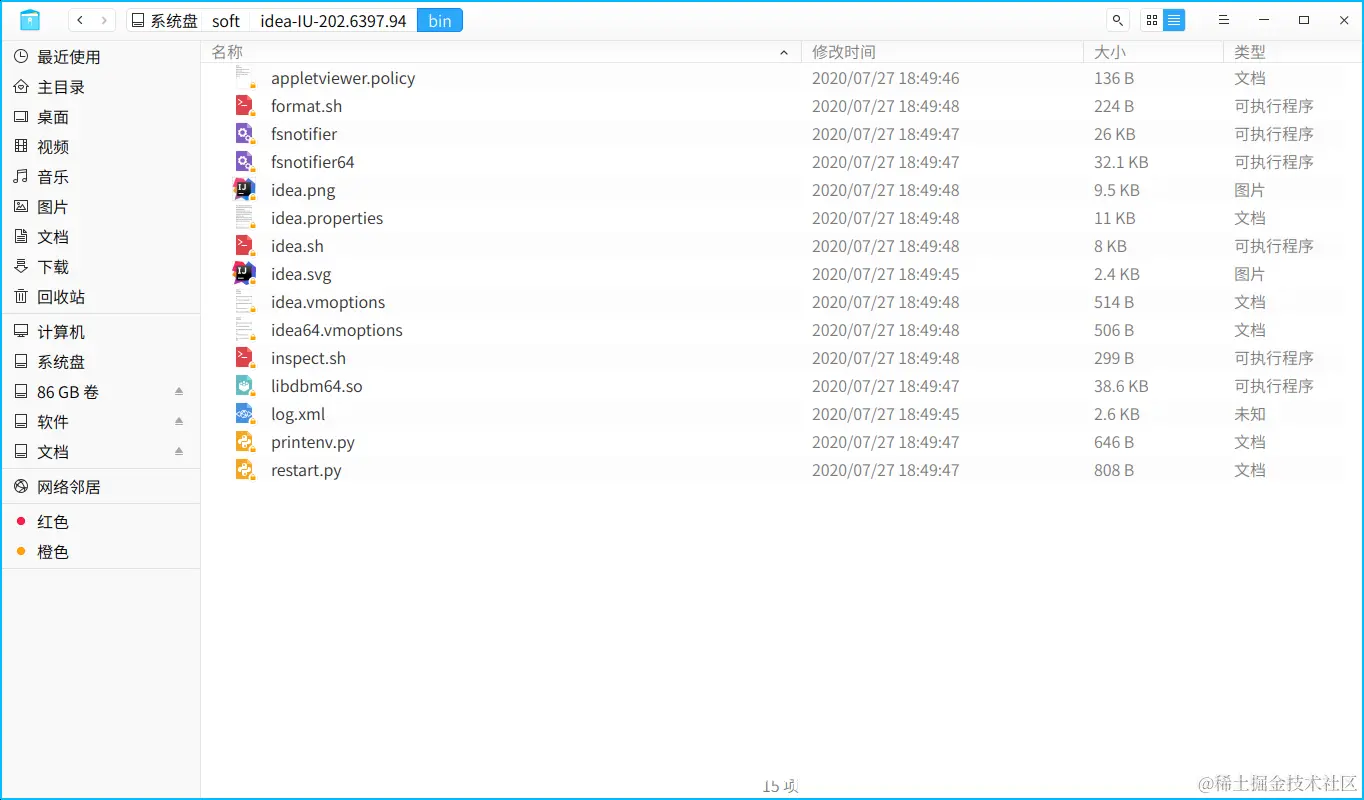
Task: Click the idea-IU-202.6397.94 breadcrumb
Action: click(333, 21)
